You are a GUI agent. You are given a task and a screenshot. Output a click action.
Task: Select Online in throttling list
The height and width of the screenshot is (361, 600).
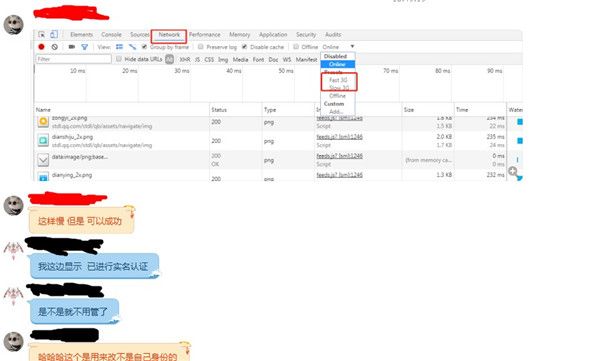(338, 64)
